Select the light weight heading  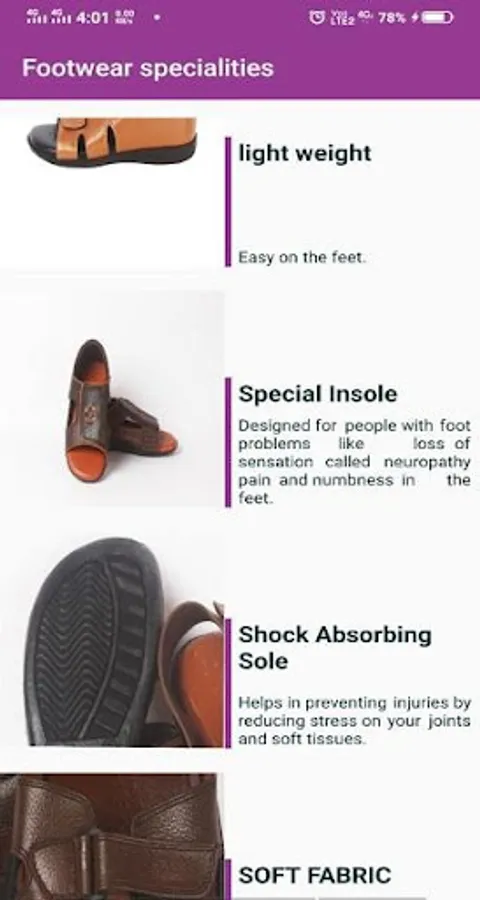(x=305, y=153)
